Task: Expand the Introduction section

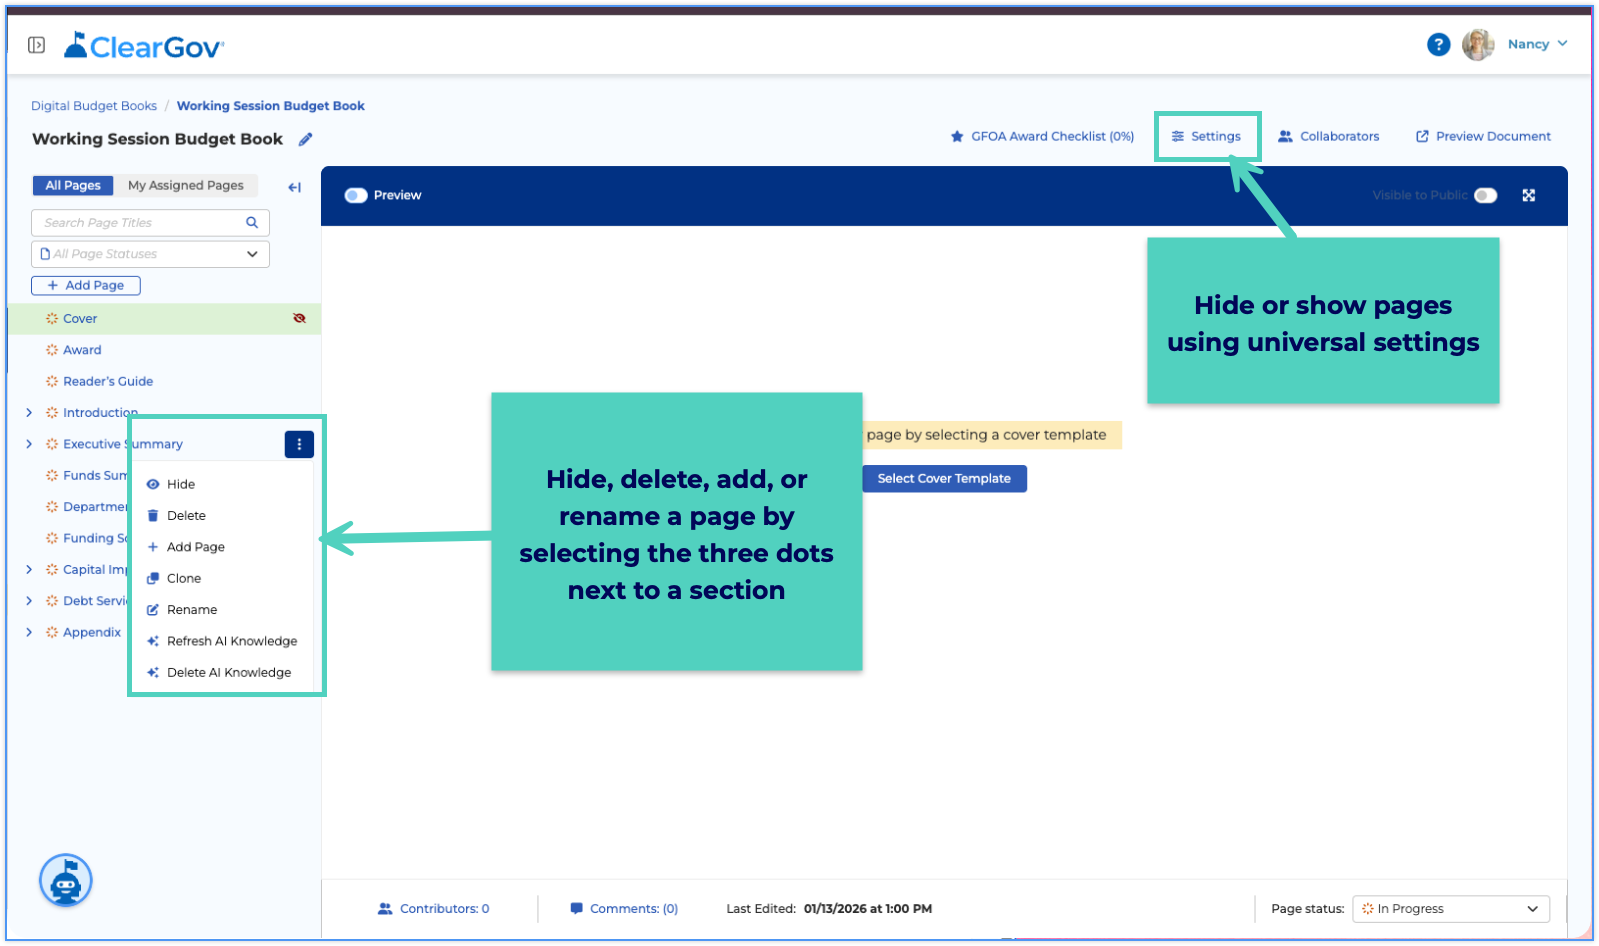Action: click(x=29, y=412)
